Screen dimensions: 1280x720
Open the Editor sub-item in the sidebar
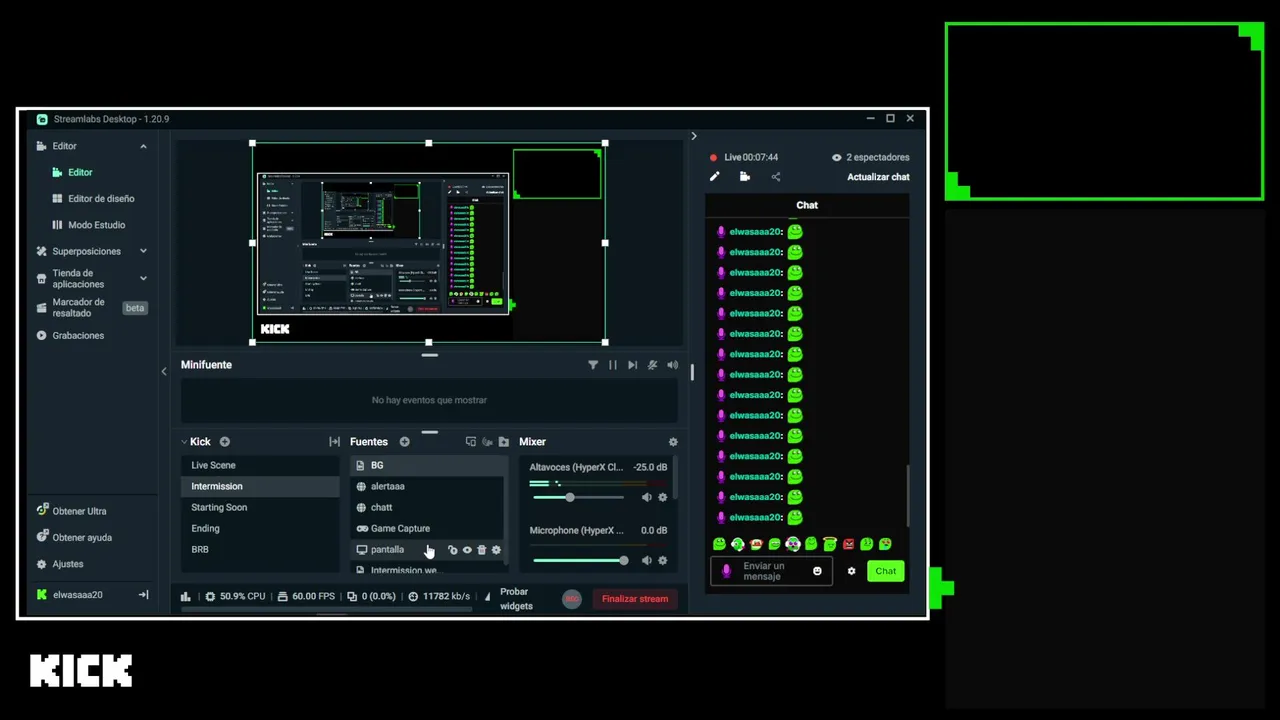point(80,172)
